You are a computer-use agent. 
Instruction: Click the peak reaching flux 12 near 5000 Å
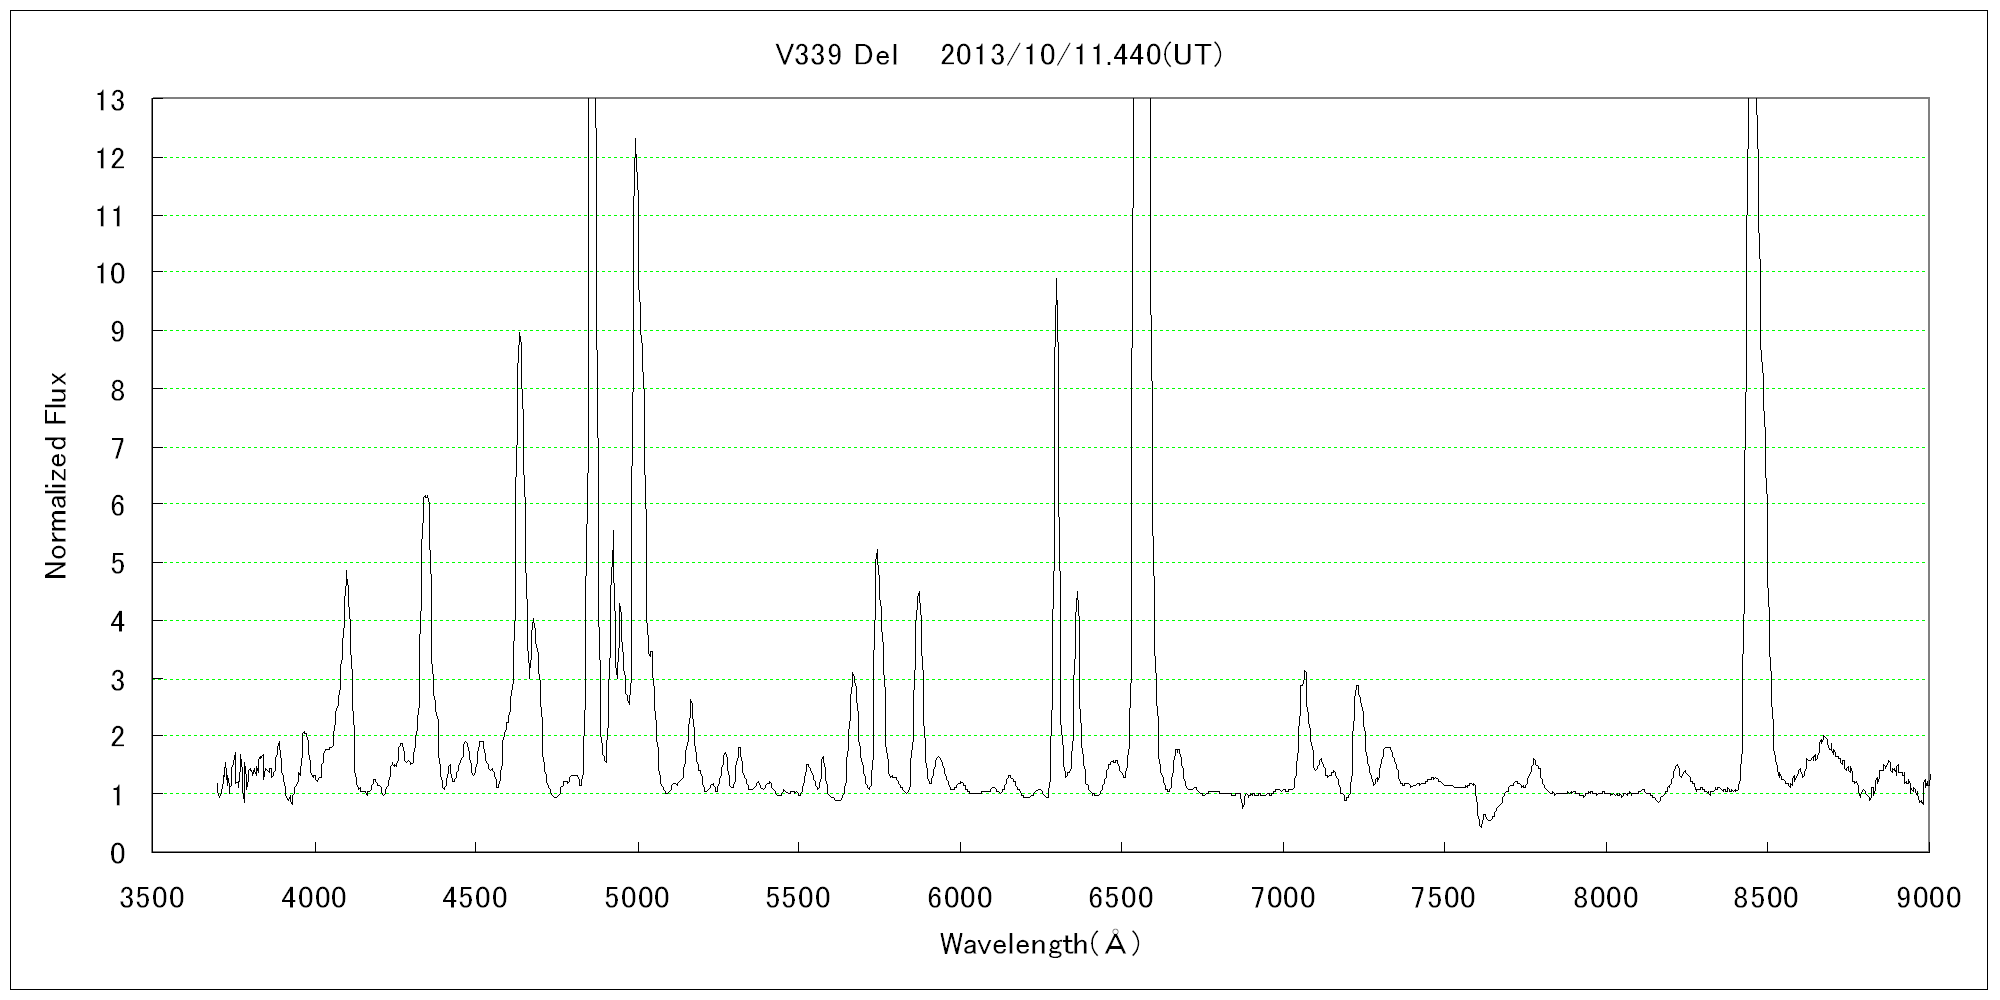coord(635,141)
